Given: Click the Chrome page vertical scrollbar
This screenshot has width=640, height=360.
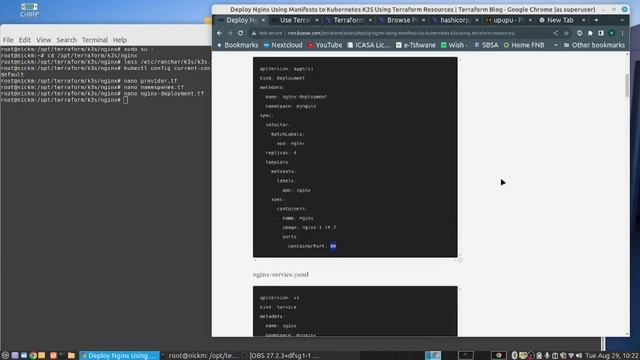Looking at the screenshot, I should (x=627, y=86).
